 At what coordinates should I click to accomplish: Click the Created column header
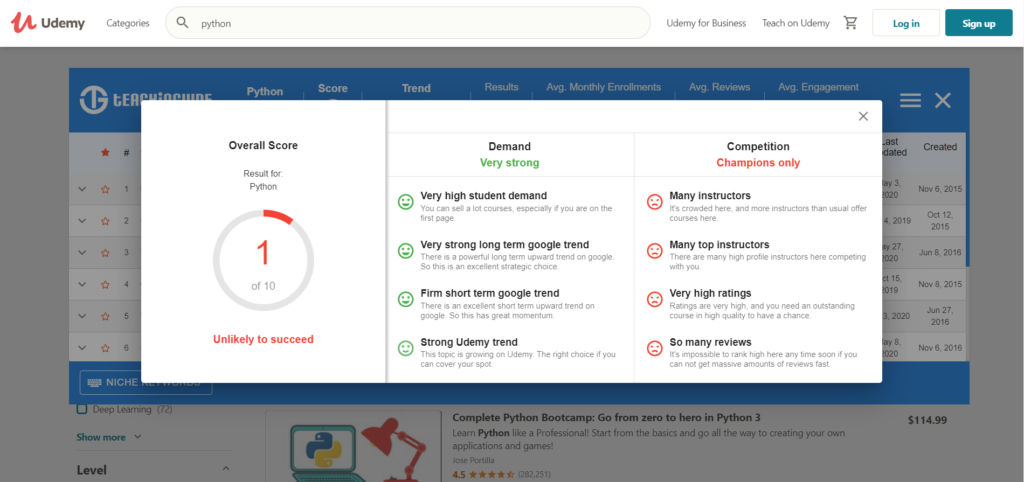click(x=940, y=147)
